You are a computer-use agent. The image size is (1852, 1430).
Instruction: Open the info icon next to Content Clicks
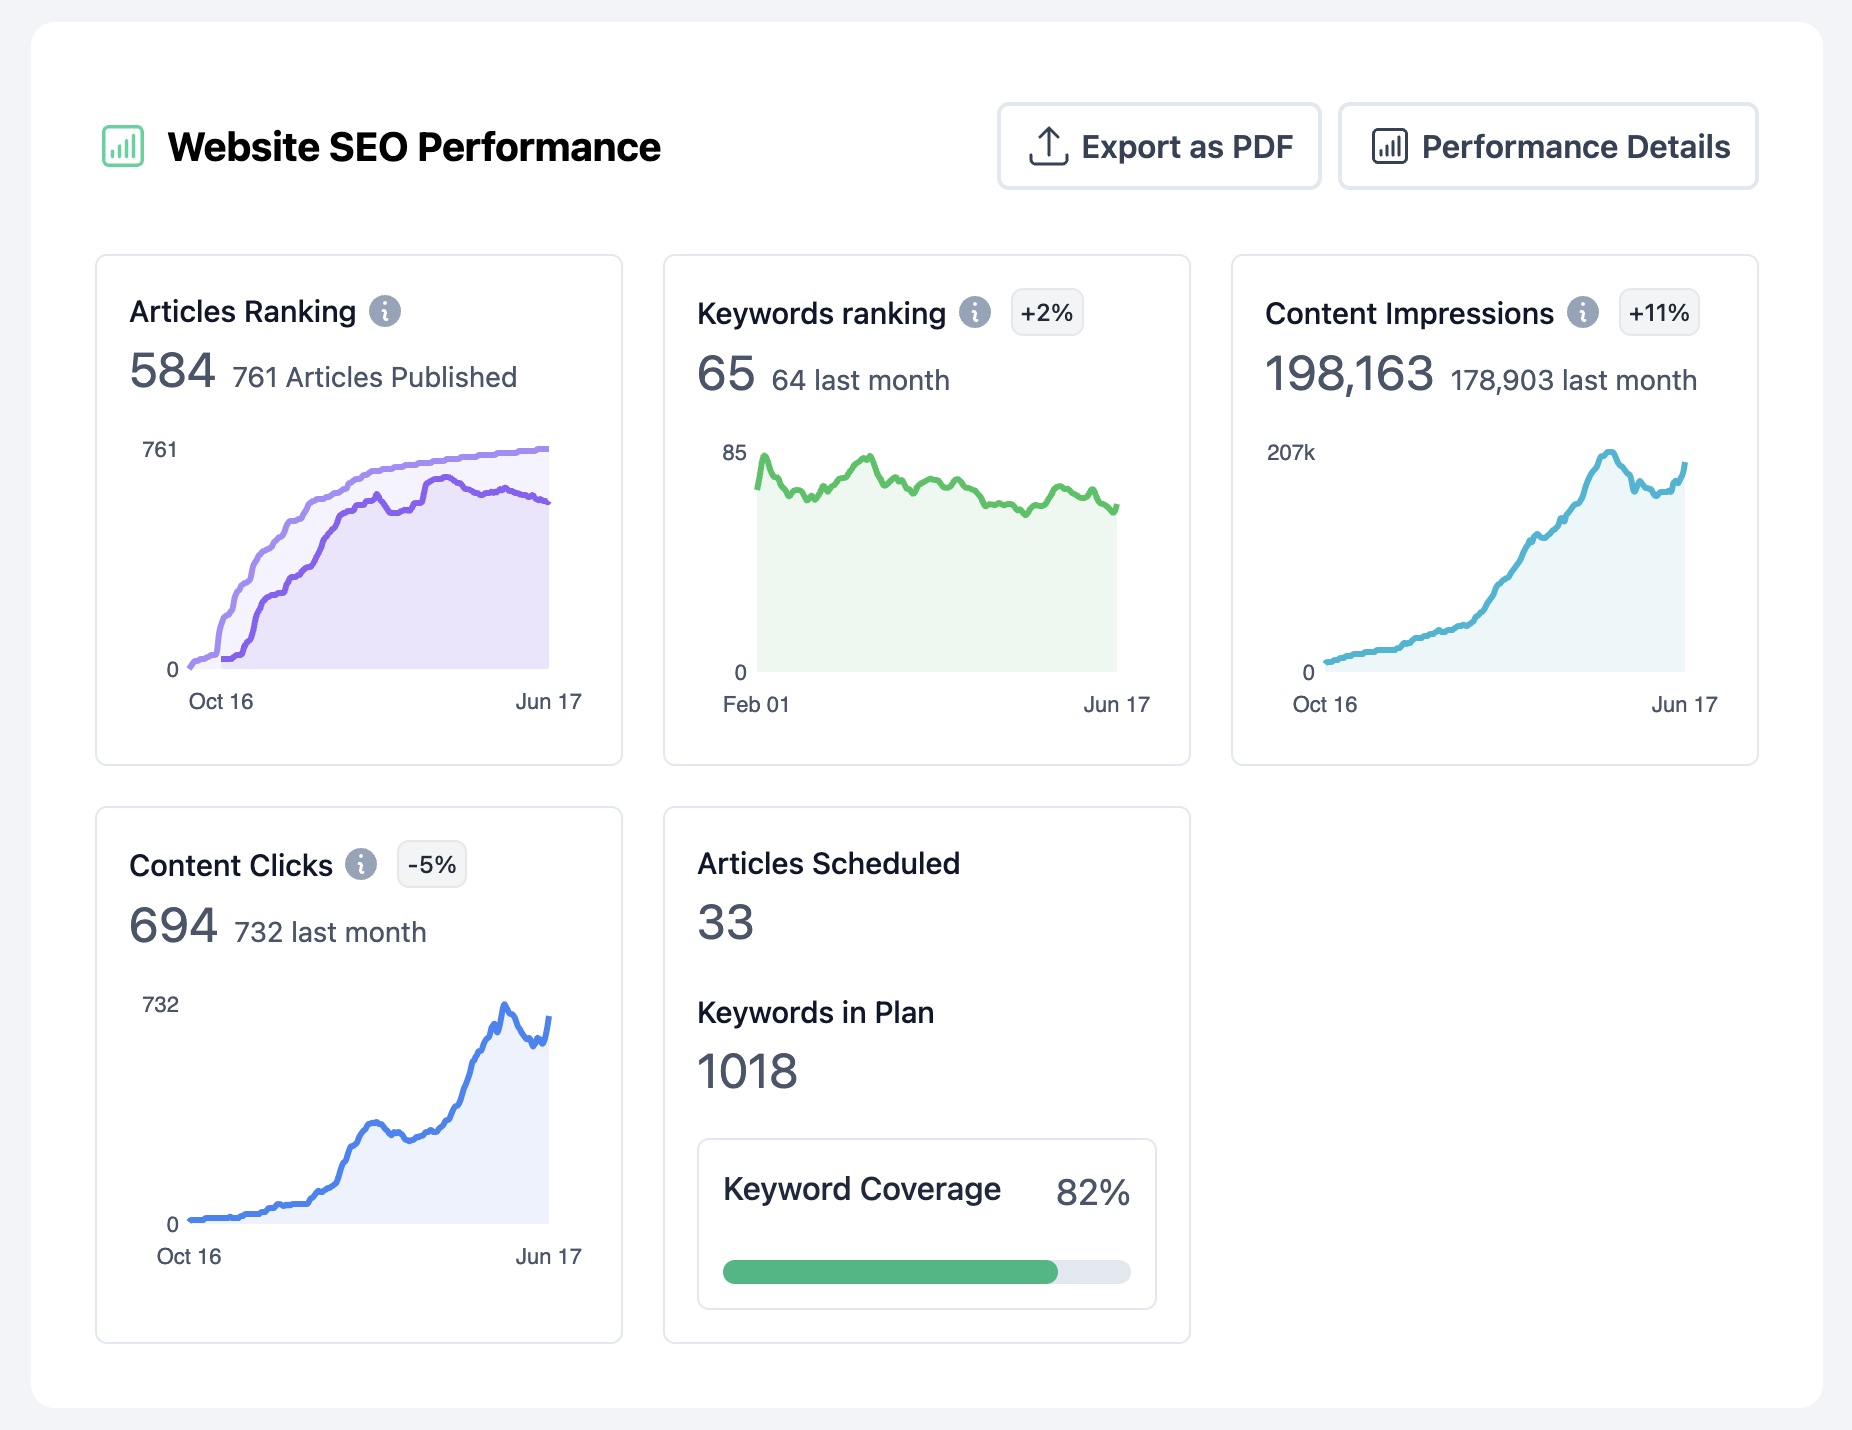tap(361, 864)
